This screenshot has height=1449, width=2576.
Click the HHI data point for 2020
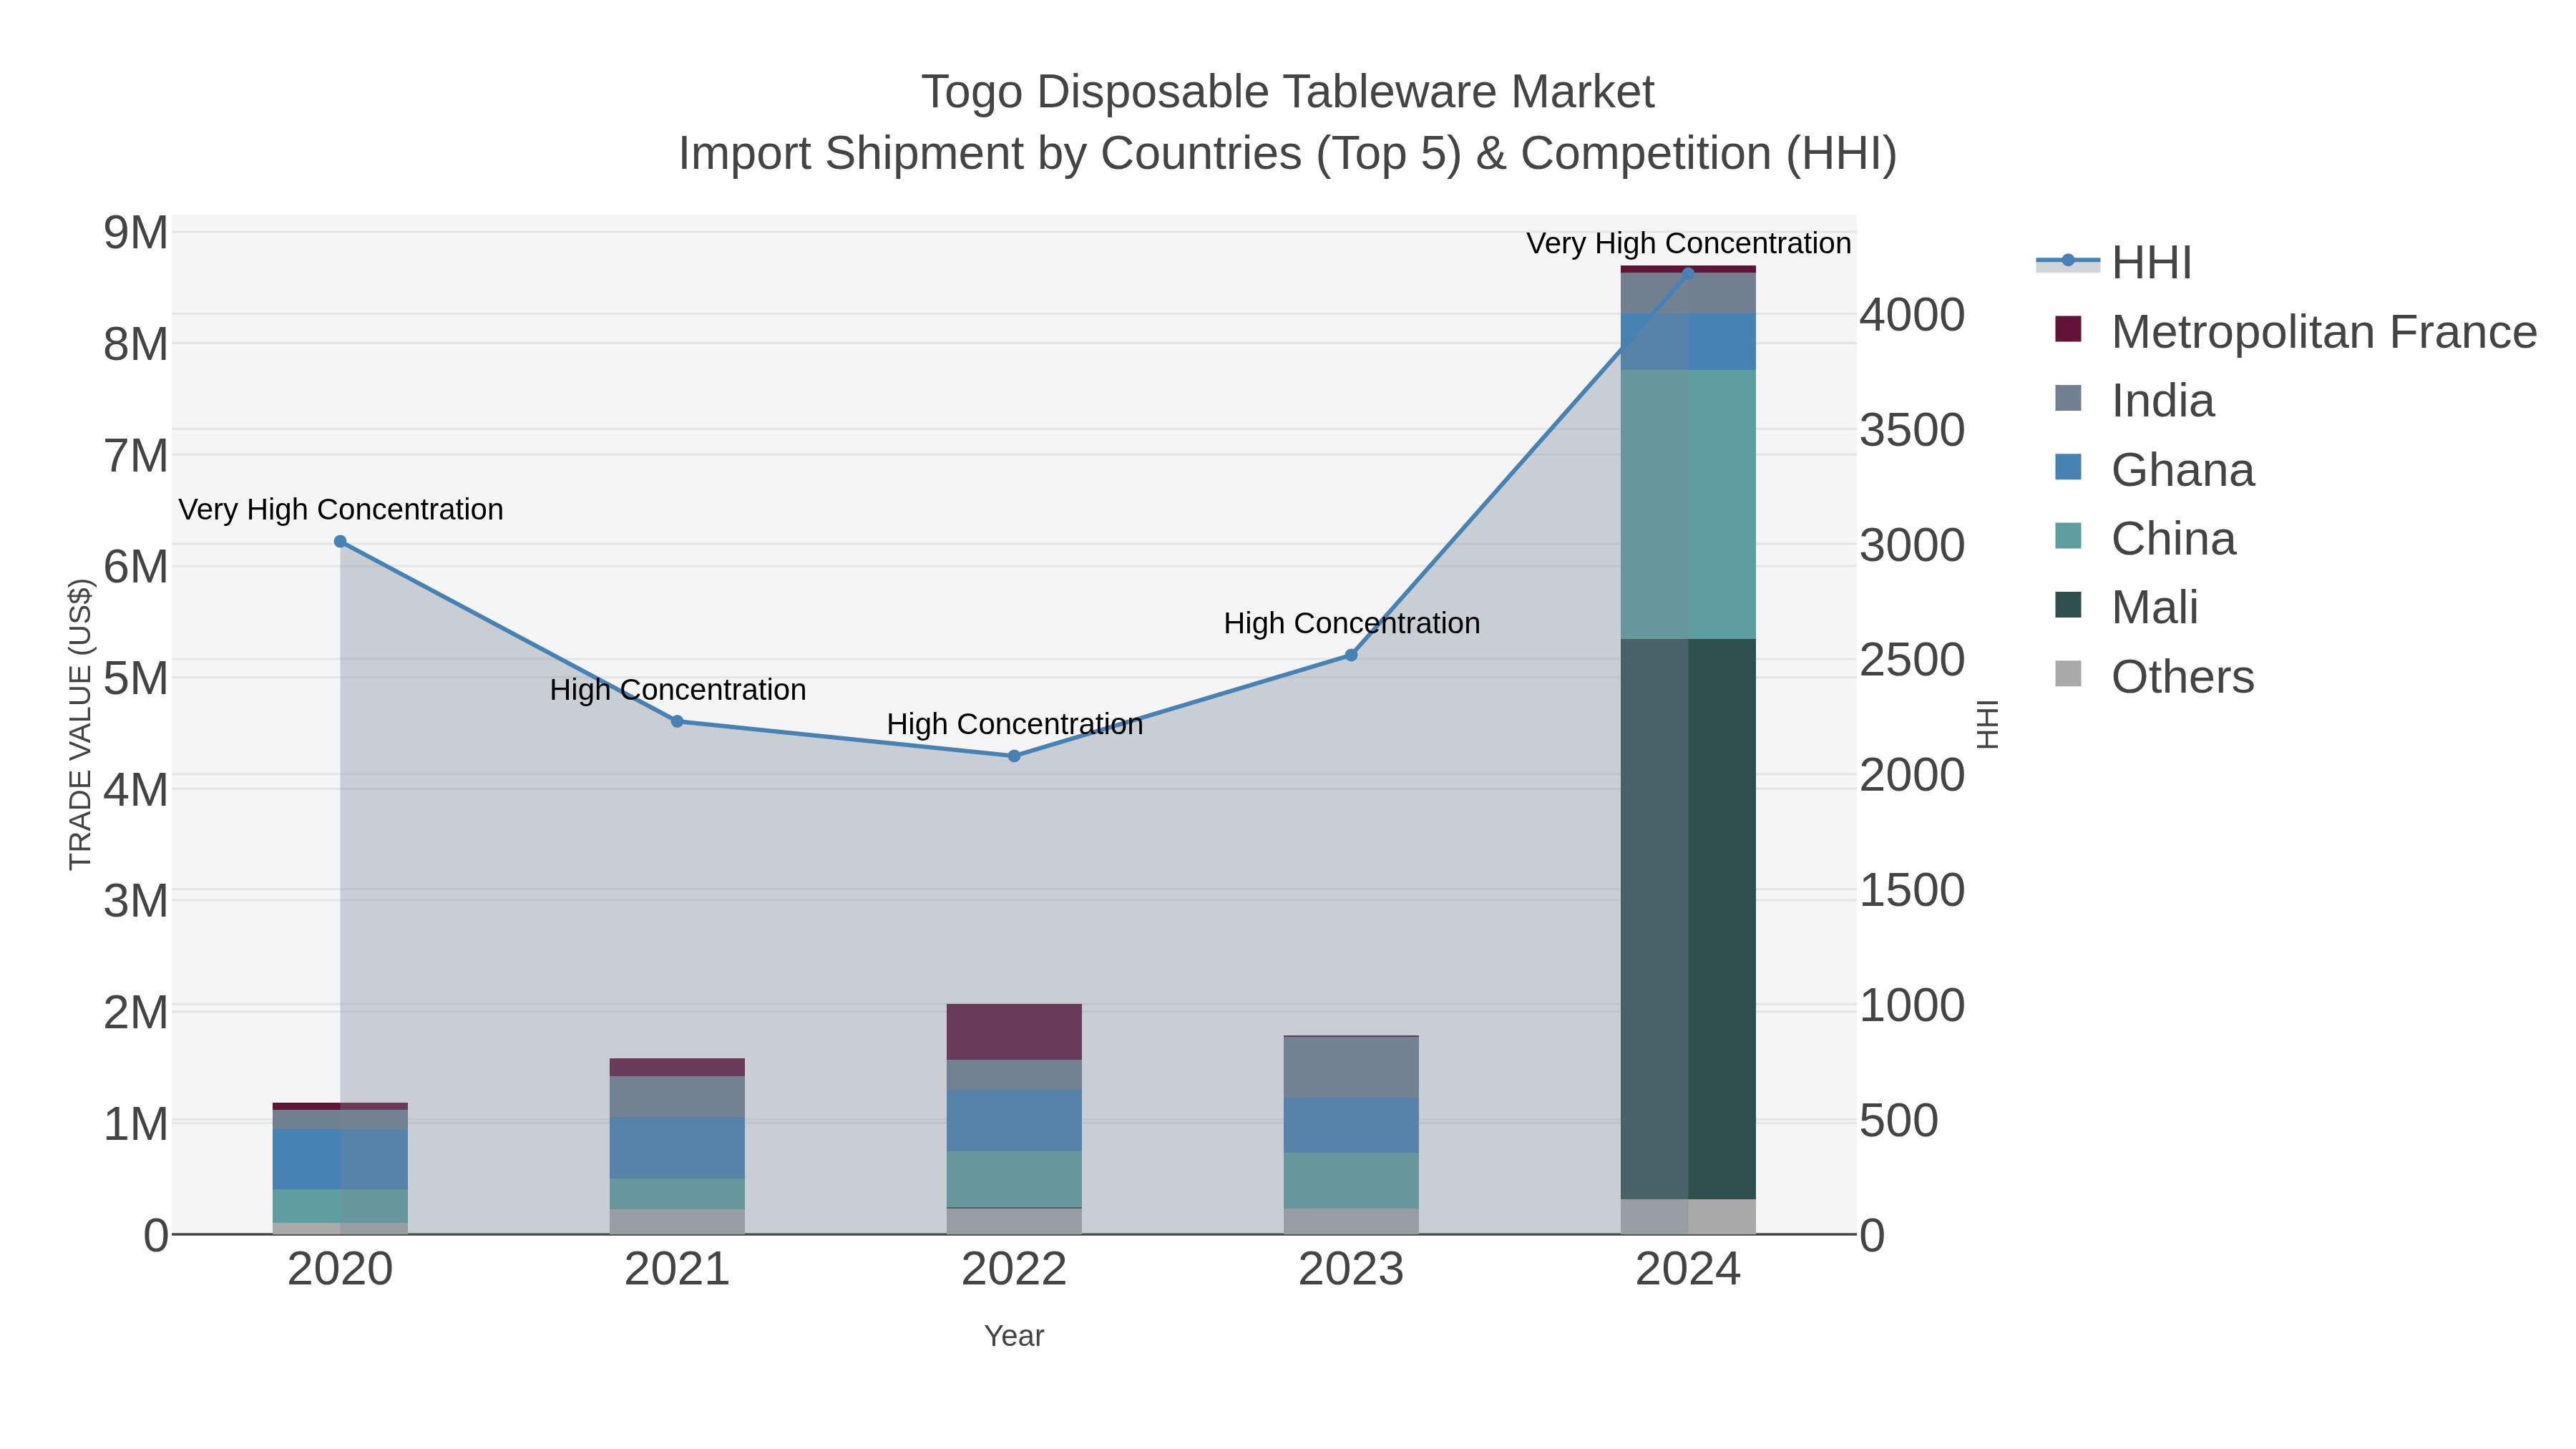(340, 542)
